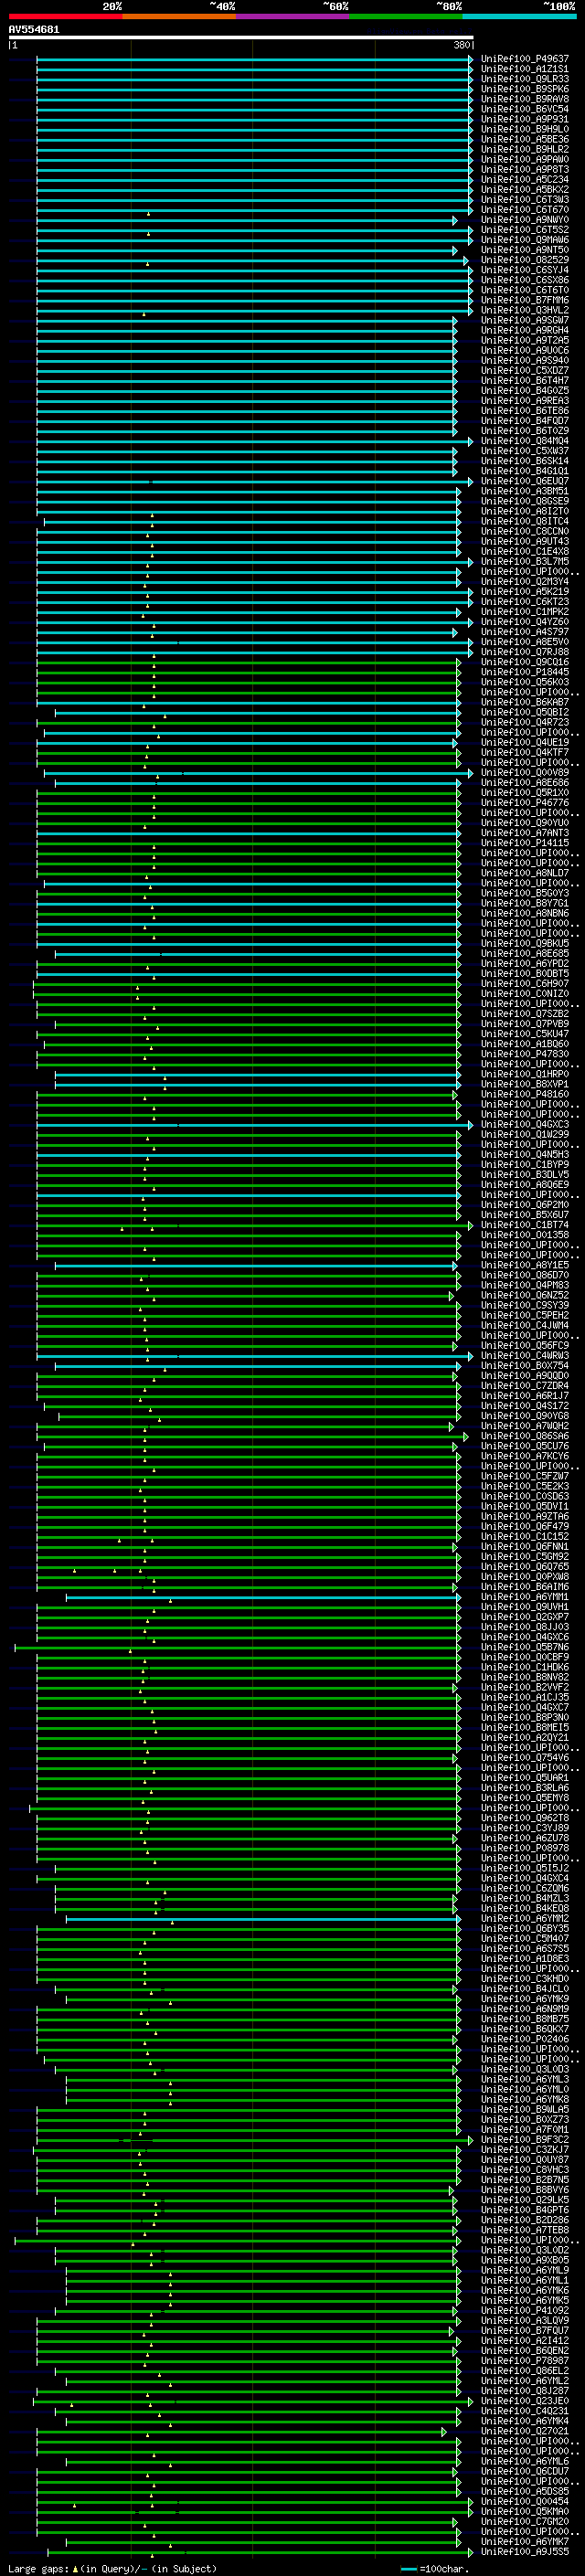Screen dimensions: 585x2576
Task: Click the label UniRef100_Q7RJ88
Action: click(x=525, y=652)
